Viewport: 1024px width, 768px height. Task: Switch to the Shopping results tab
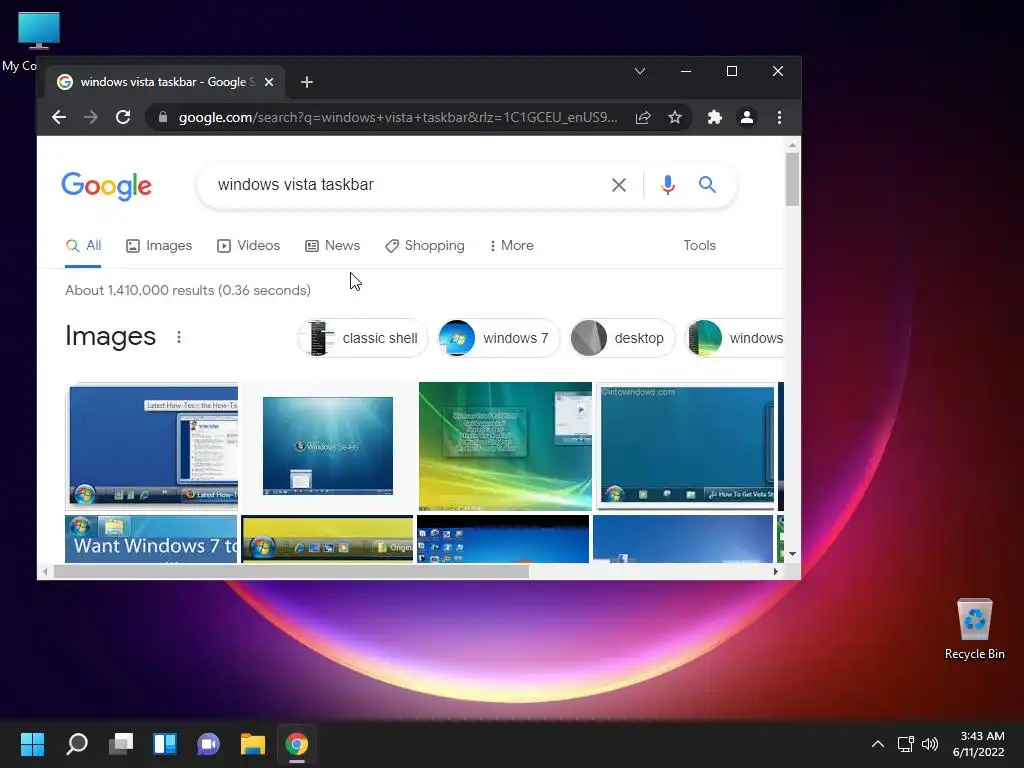click(424, 246)
